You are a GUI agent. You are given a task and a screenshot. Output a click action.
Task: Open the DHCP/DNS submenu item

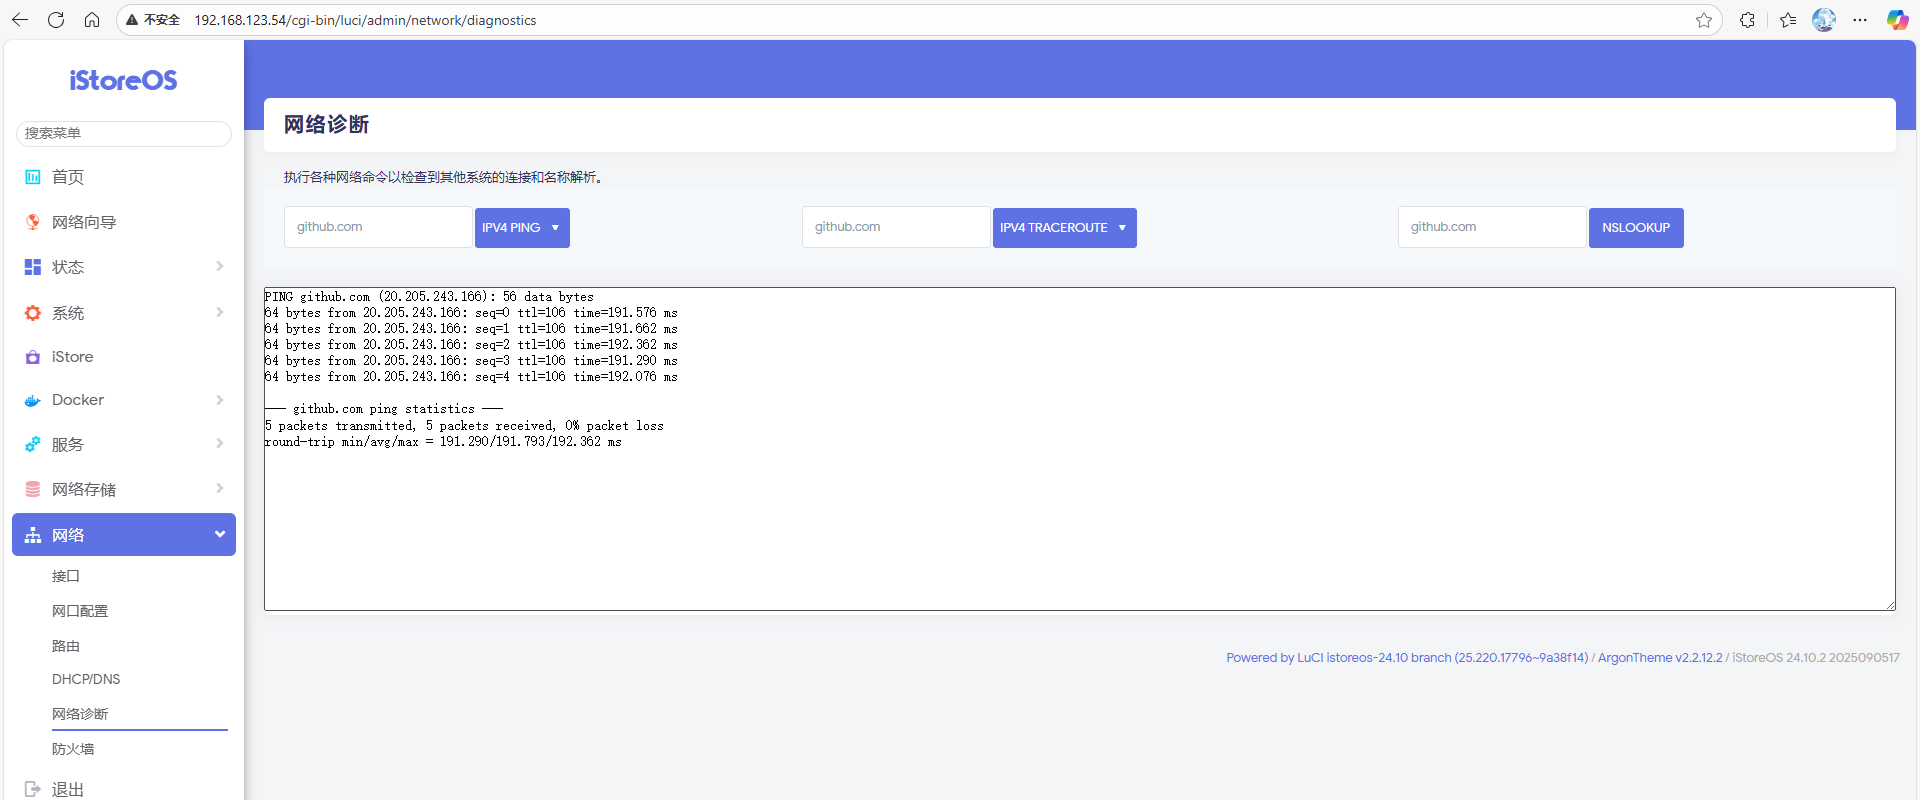[x=86, y=679]
